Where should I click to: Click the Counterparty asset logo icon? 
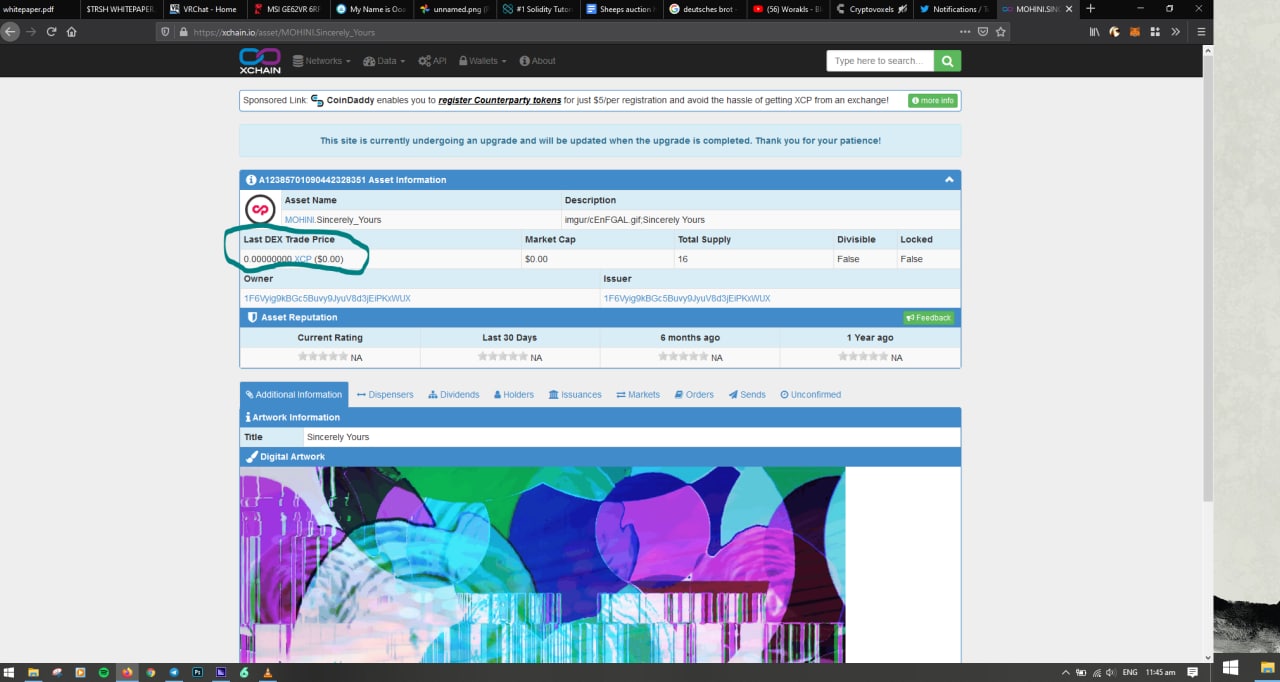click(x=260, y=209)
